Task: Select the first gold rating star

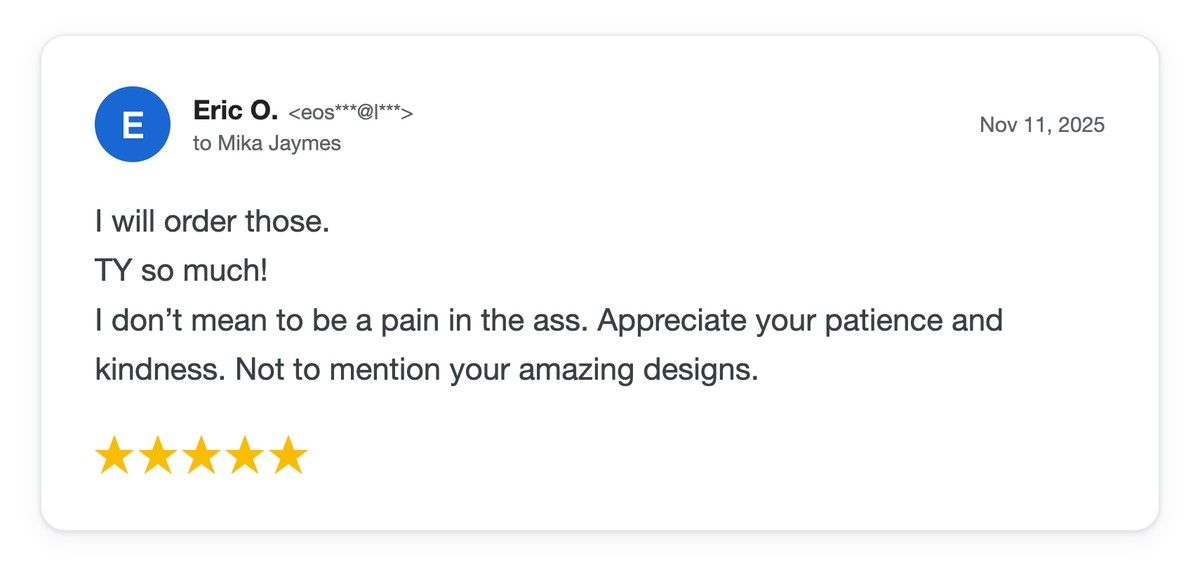Action: (x=114, y=455)
